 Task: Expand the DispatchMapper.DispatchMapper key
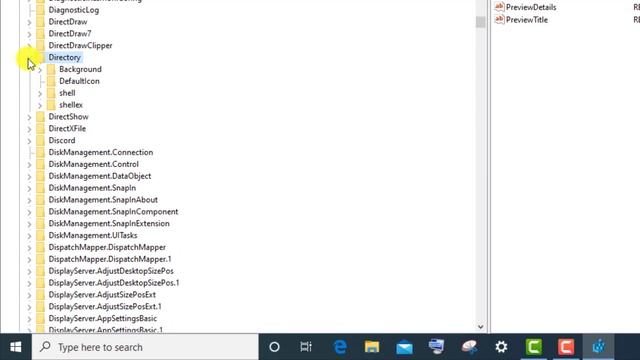coord(29,248)
